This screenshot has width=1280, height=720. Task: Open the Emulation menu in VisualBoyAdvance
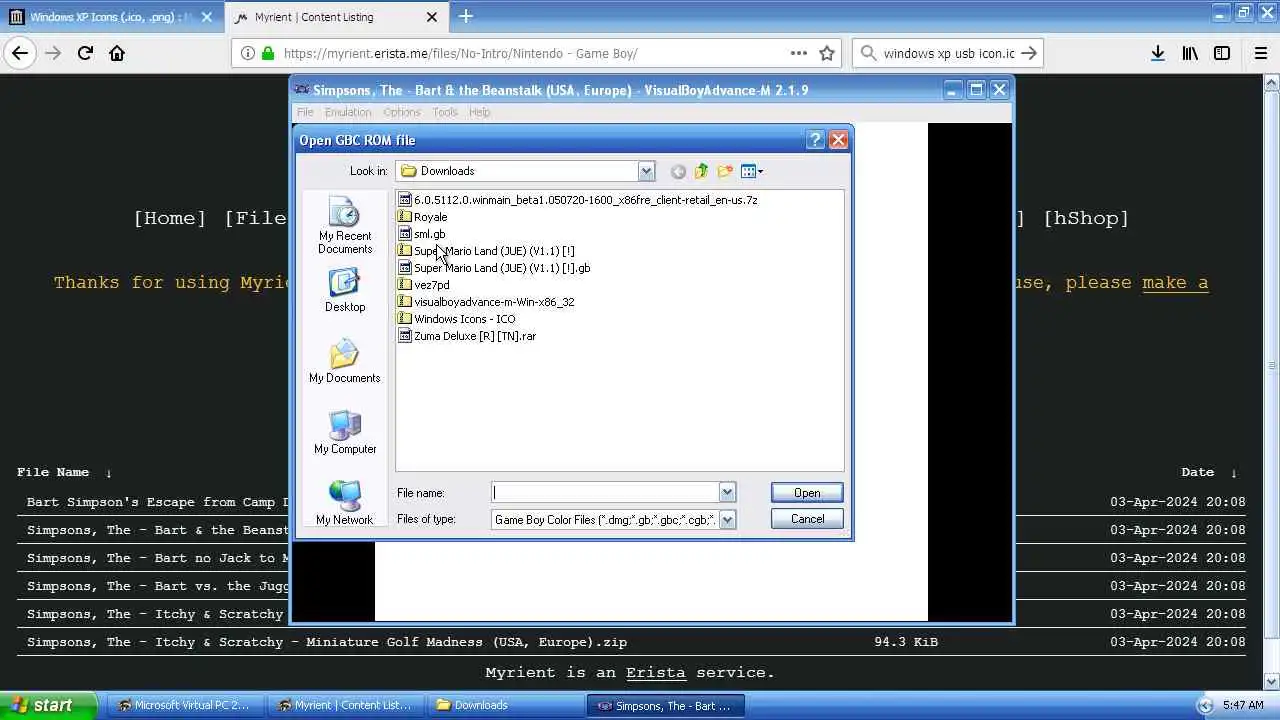(x=348, y=112)
